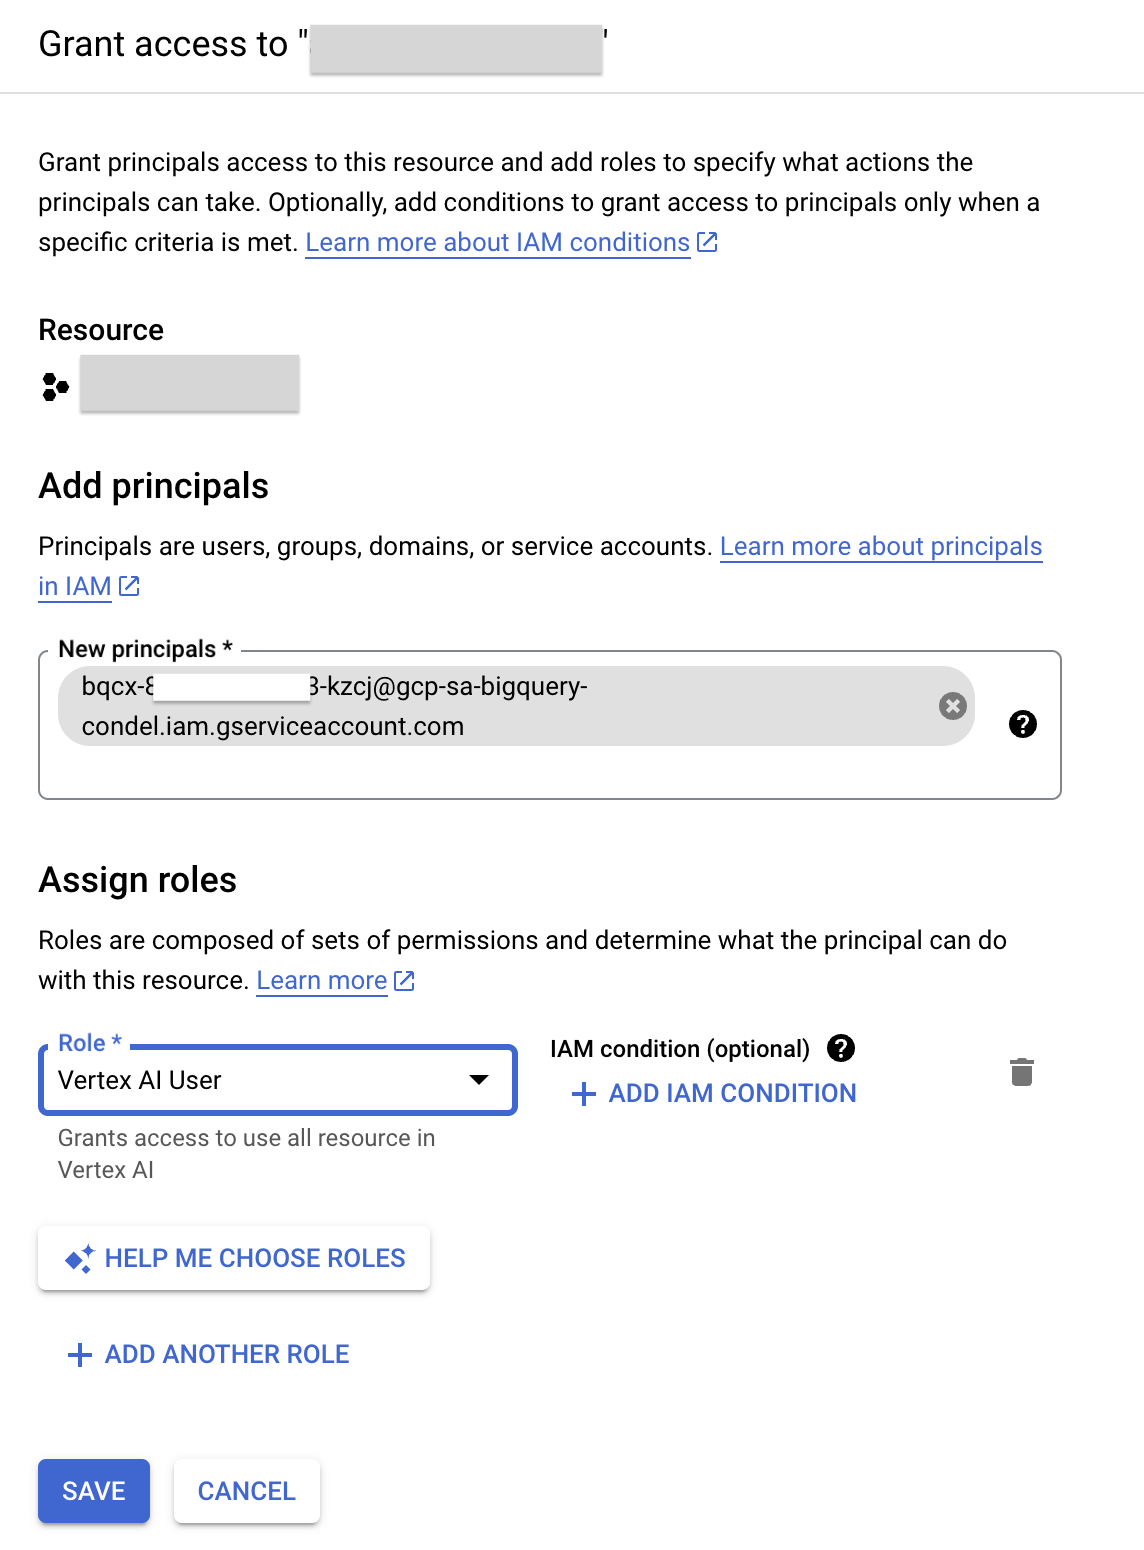Image resolution: width=1144 pixels, height=1550 pixels.
Task: Open the Learn more link about roles
Action: pyautogui.click(x=322, y=981)
